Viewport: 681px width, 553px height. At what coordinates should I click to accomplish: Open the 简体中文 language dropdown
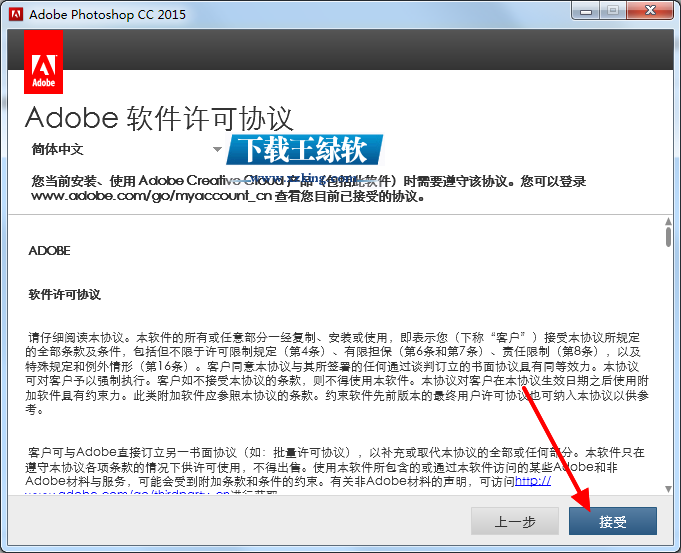[x=126, y=149]
